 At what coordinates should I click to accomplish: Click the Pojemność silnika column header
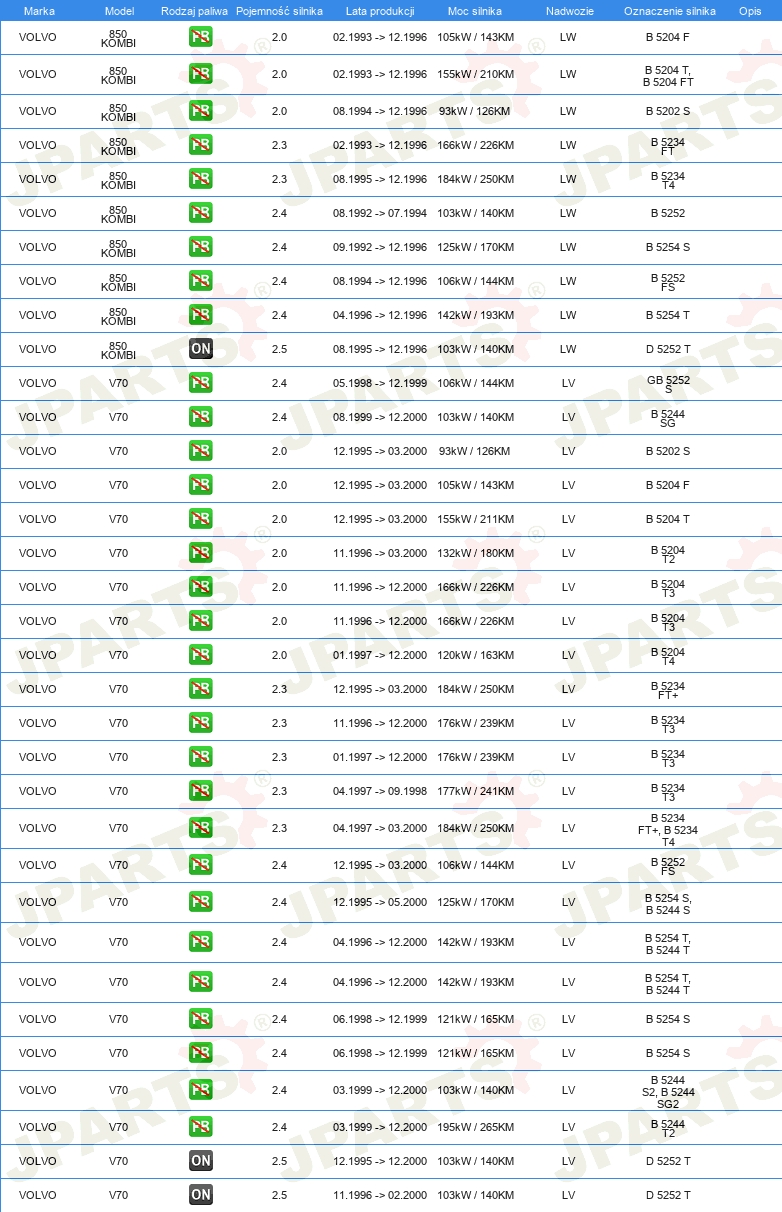tap(279, 10)
